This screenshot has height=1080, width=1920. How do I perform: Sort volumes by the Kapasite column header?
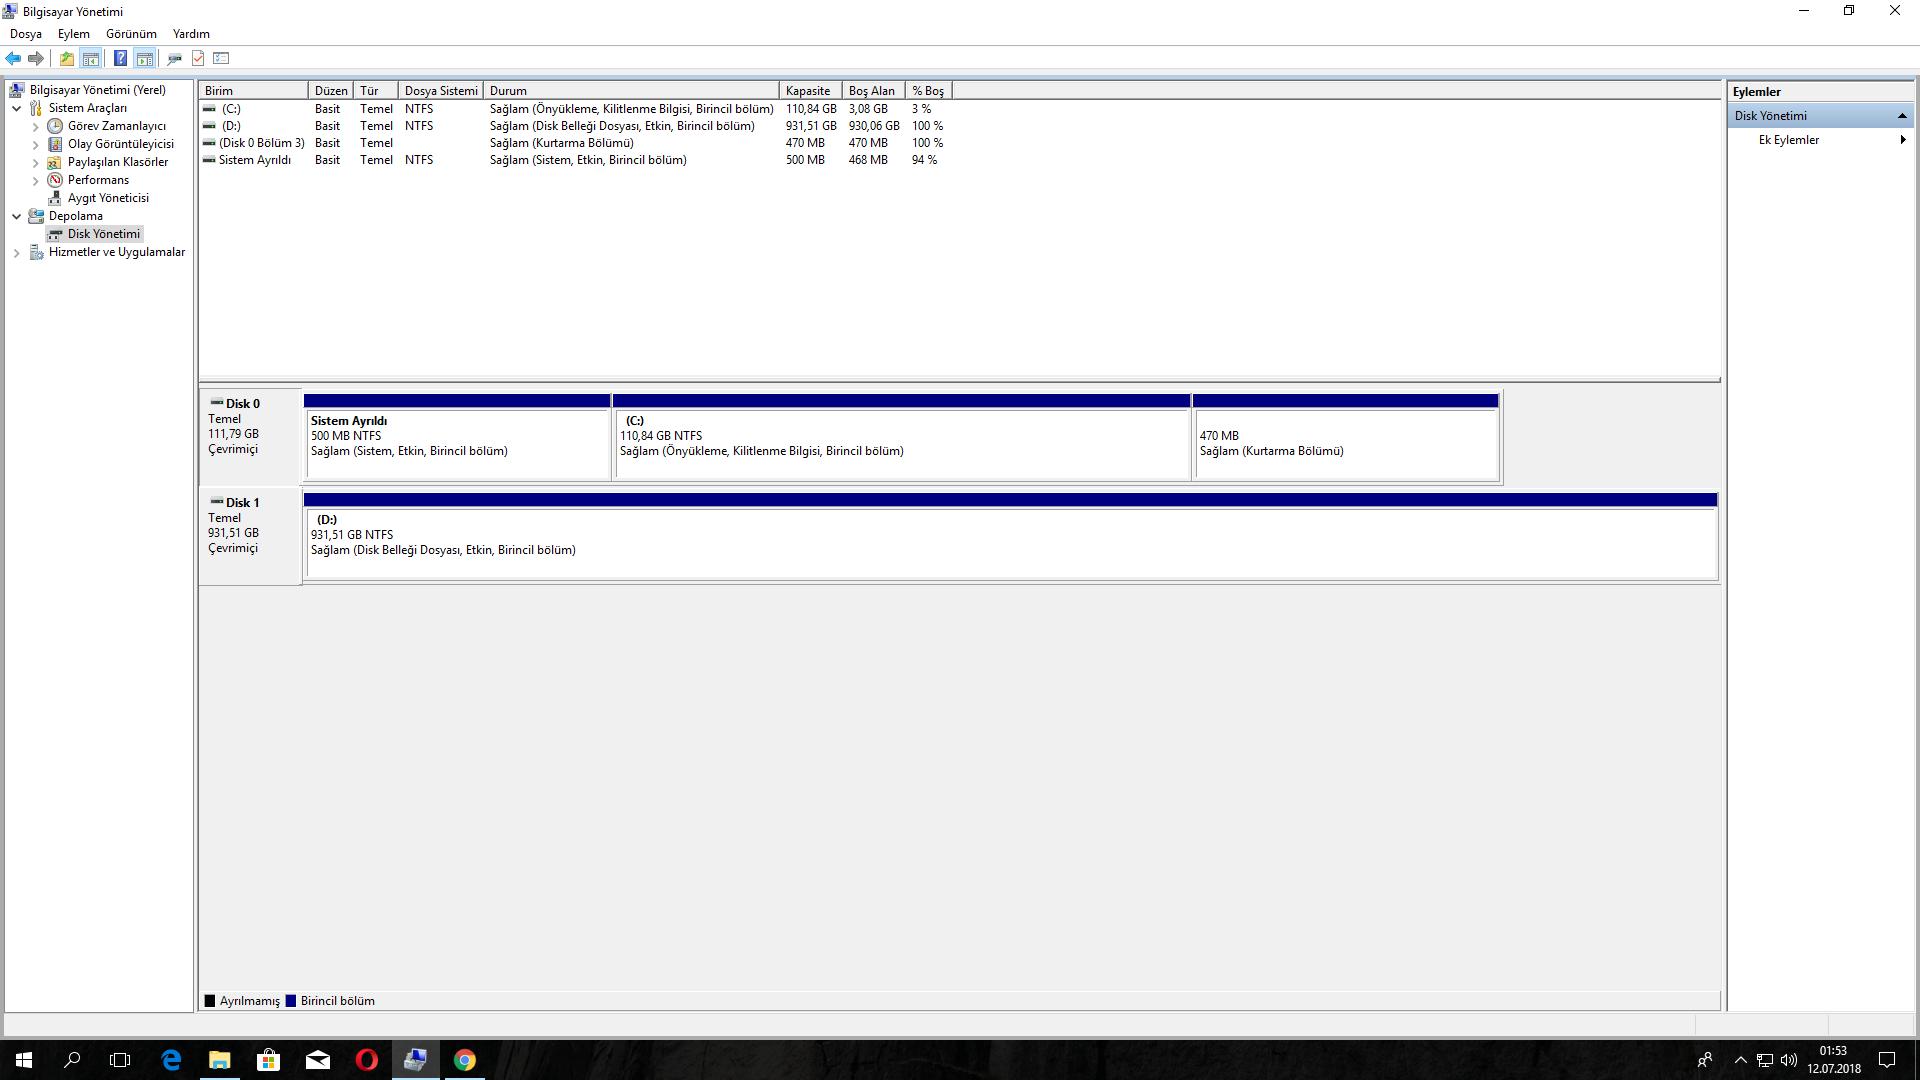808,91
